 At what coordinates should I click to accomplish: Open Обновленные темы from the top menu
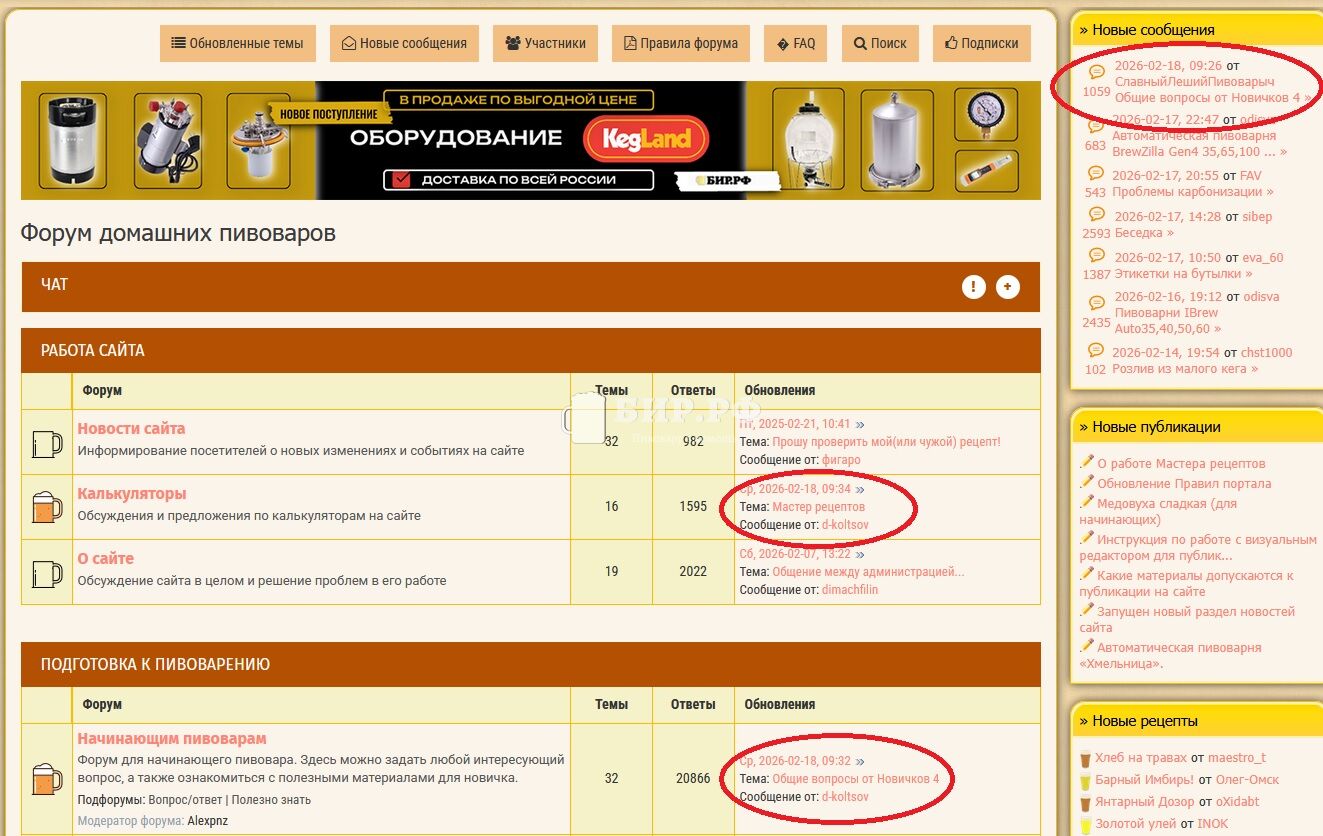click(238, 43)
